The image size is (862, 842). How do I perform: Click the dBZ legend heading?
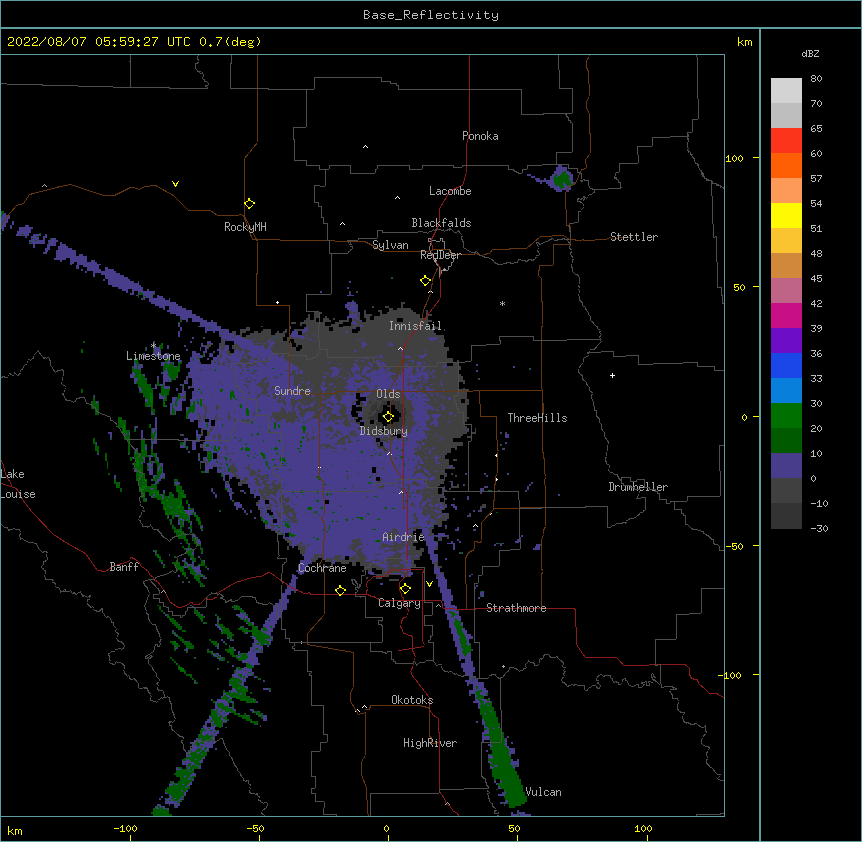click(810, 53)
